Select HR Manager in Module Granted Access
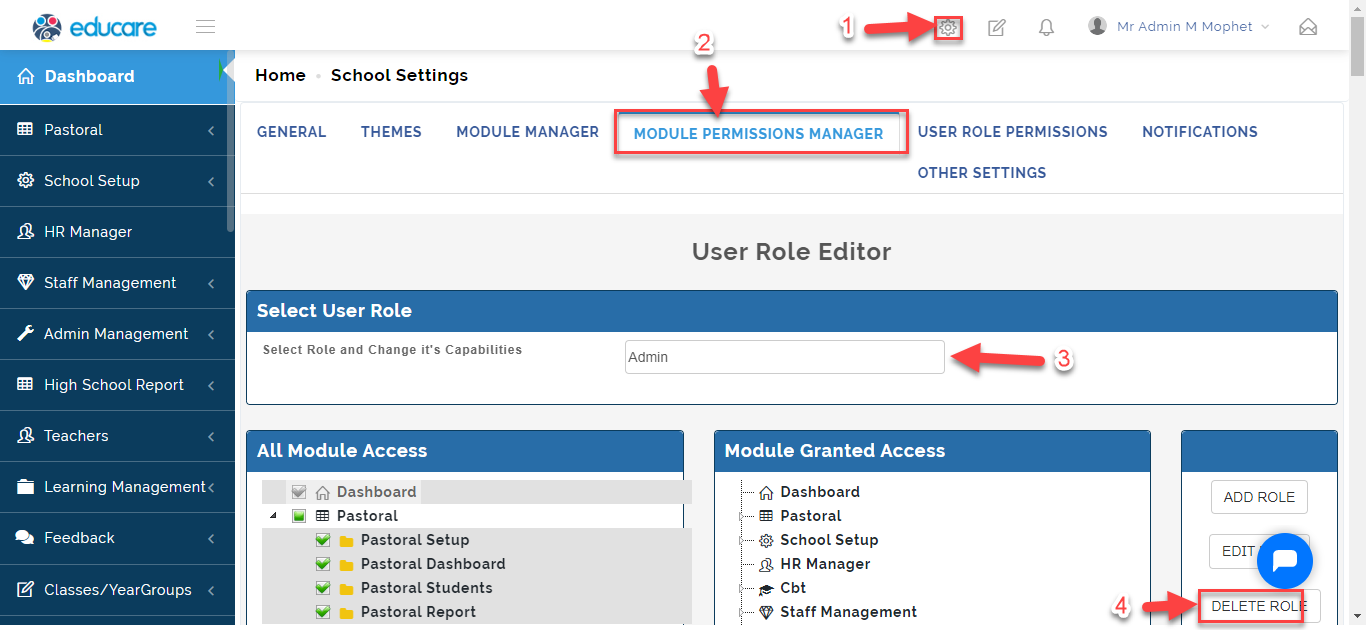Image resolution: width=1366 pixels, height=630 pixels. click(825, 564)
